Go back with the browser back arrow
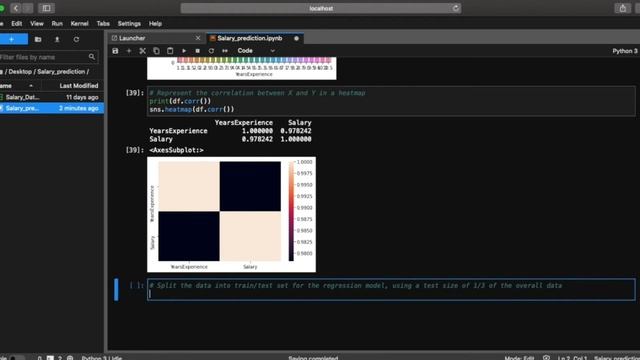The image size is (640, 360). (16, 8)
